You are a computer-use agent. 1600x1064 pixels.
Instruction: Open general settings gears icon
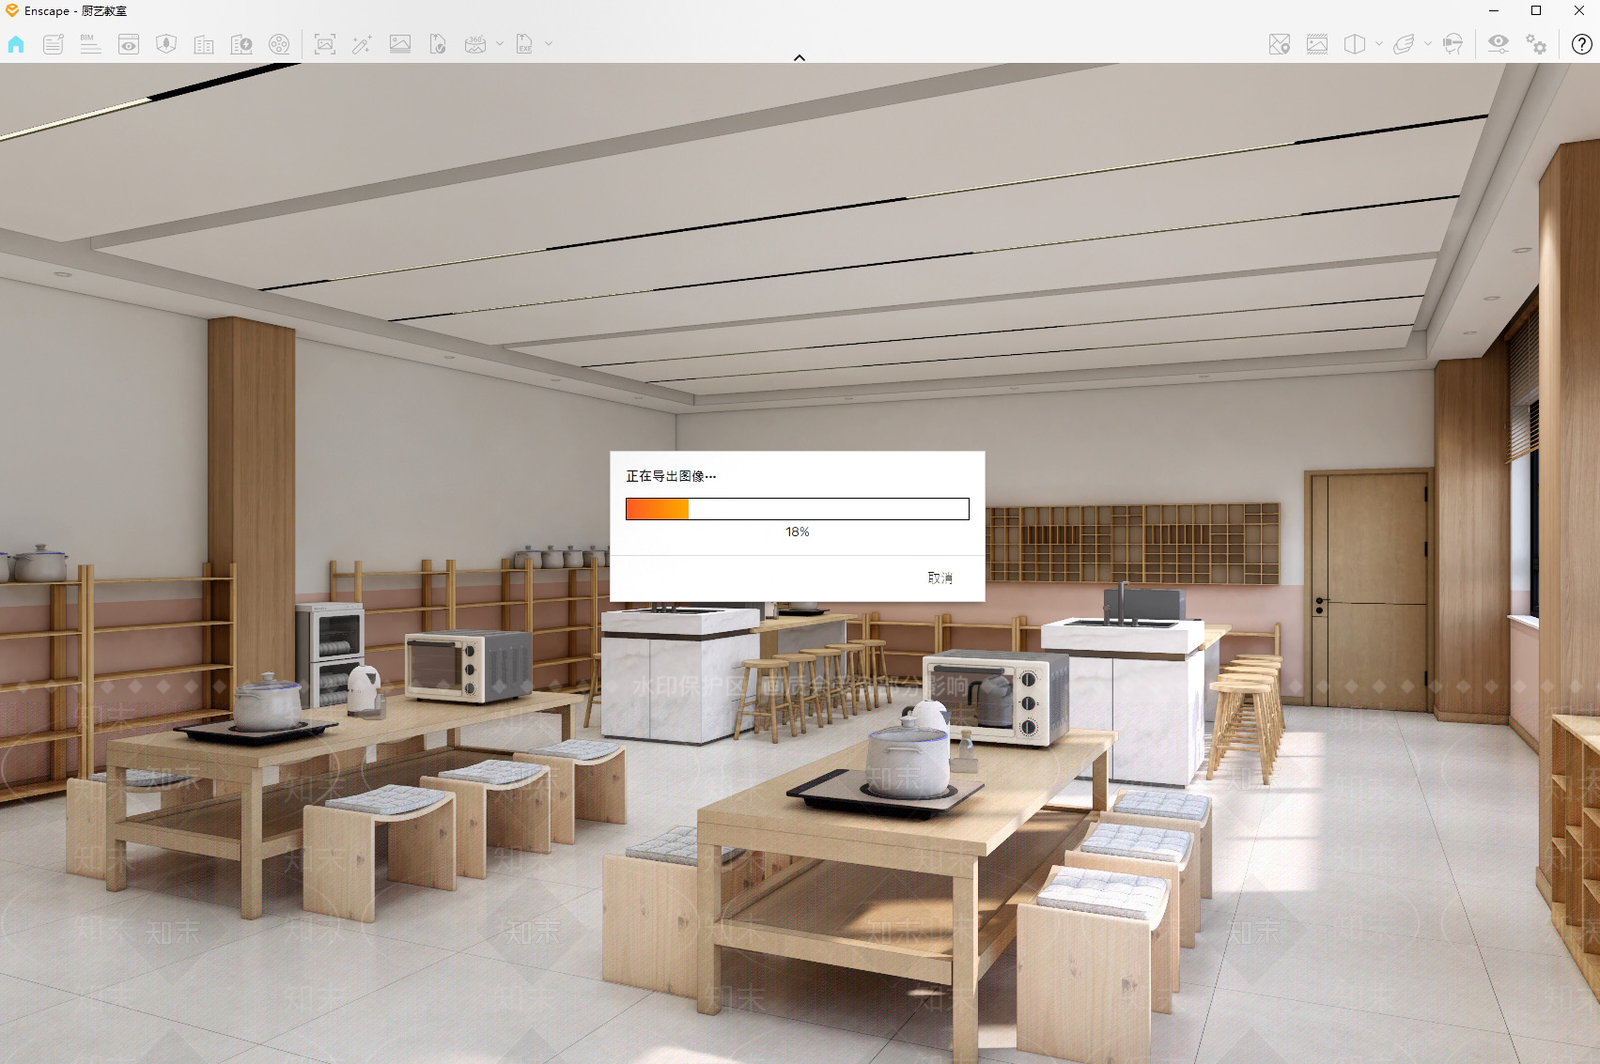coord(1536,44)
